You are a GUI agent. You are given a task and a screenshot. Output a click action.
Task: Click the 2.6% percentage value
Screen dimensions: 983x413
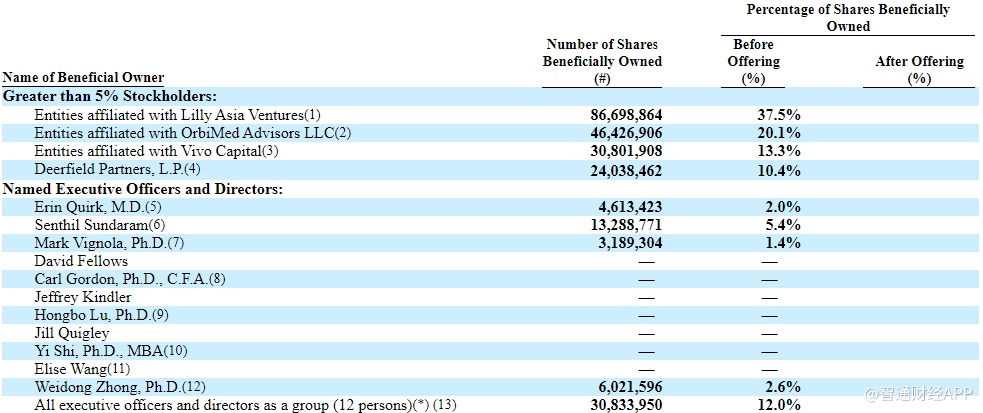pos(782,387)
